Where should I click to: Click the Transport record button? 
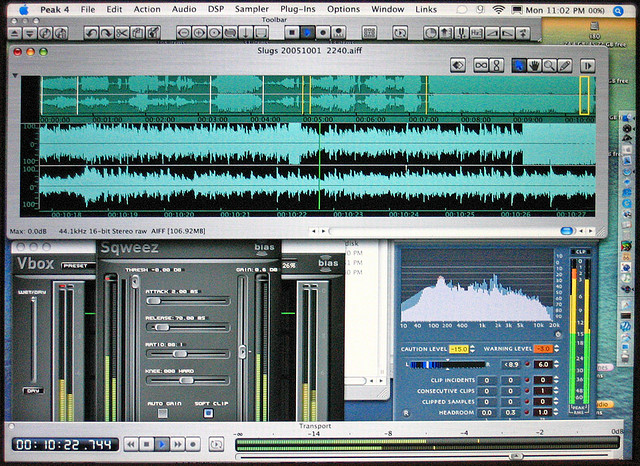pos(193,444)
